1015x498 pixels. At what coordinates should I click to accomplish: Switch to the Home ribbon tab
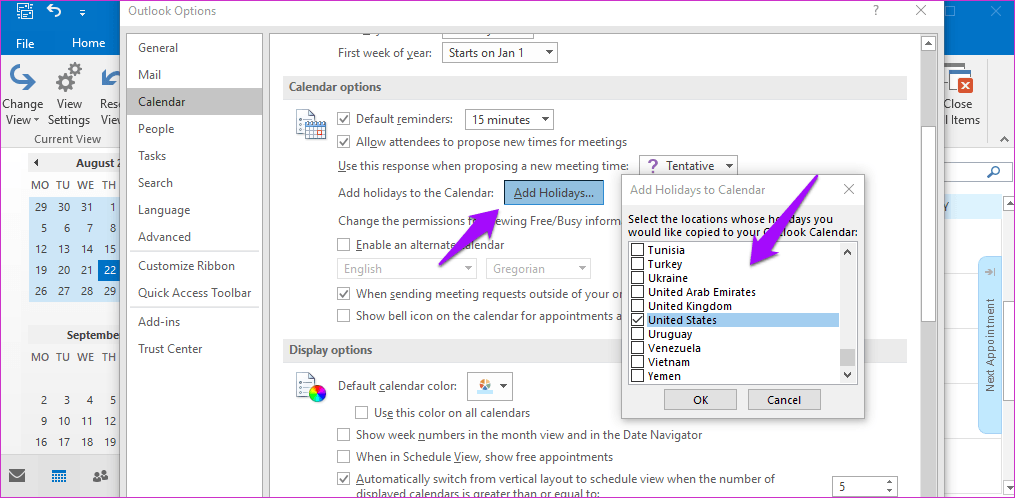pos(89,43)
